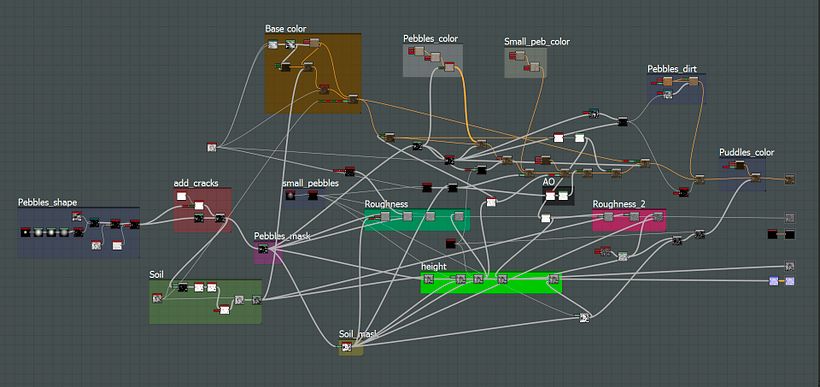Screen dimensions: 820x387
Task: Click first black node in Pebbles_shape frame
Action: tap(25, 232)
